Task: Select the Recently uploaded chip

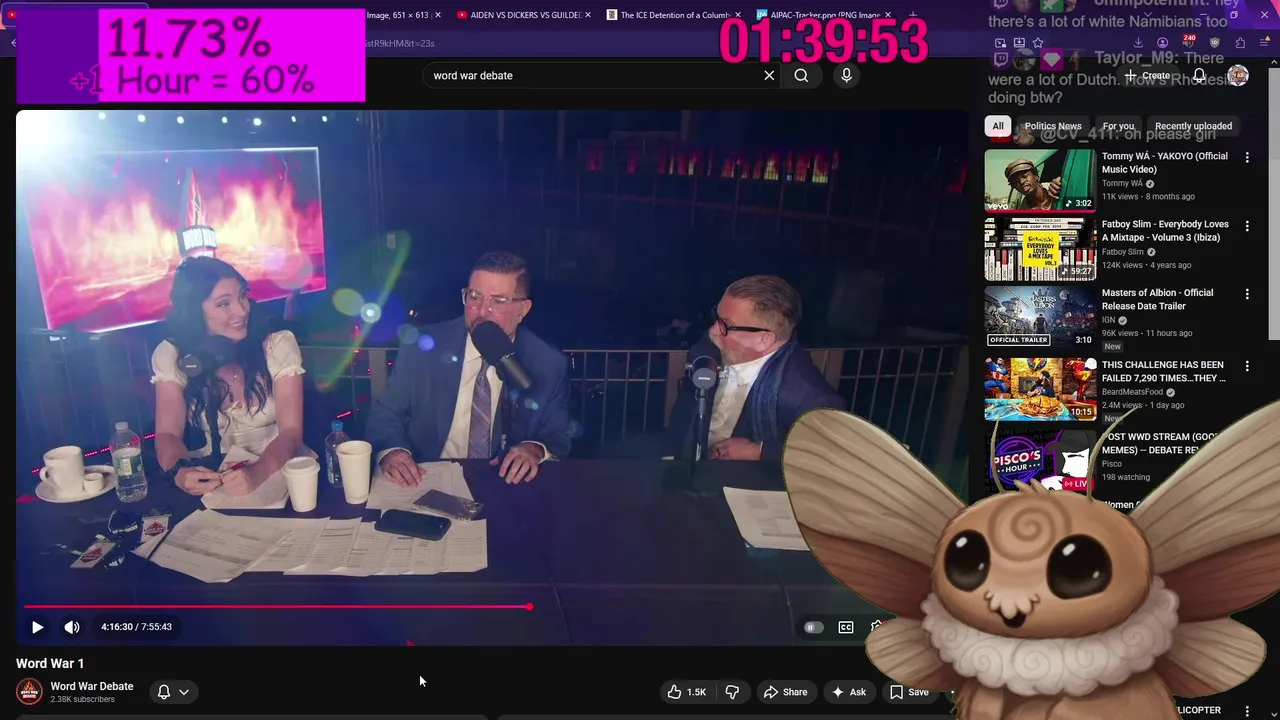Action: coord(1193,126)
